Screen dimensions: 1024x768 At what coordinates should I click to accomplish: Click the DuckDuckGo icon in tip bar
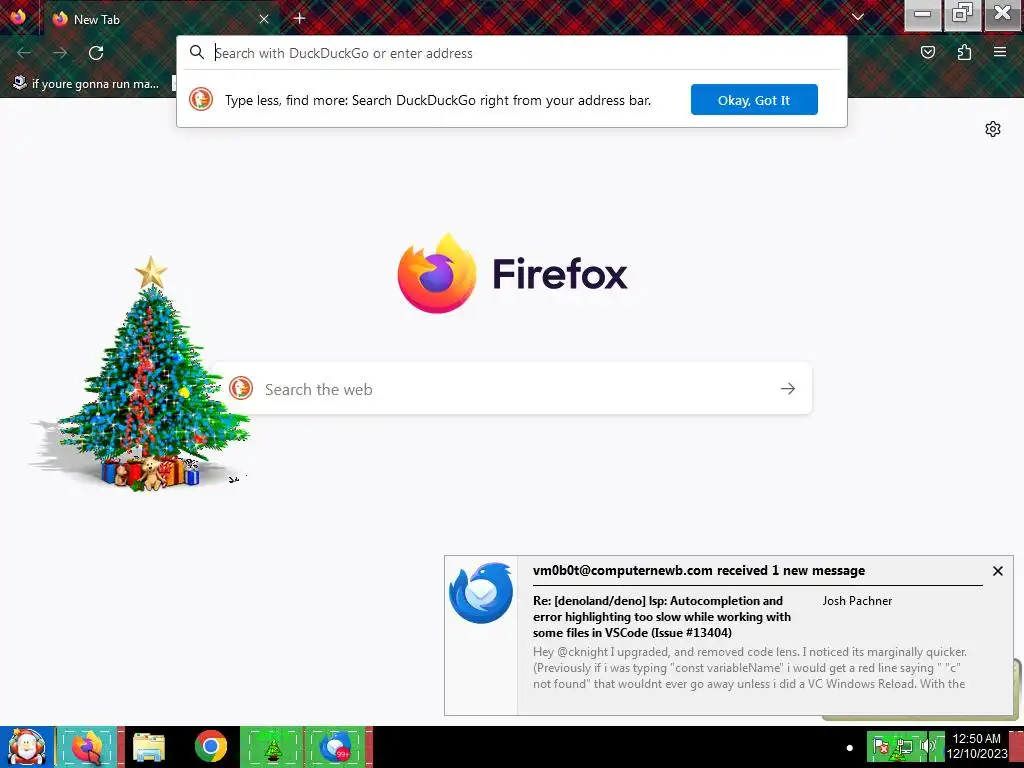(201, 99)
